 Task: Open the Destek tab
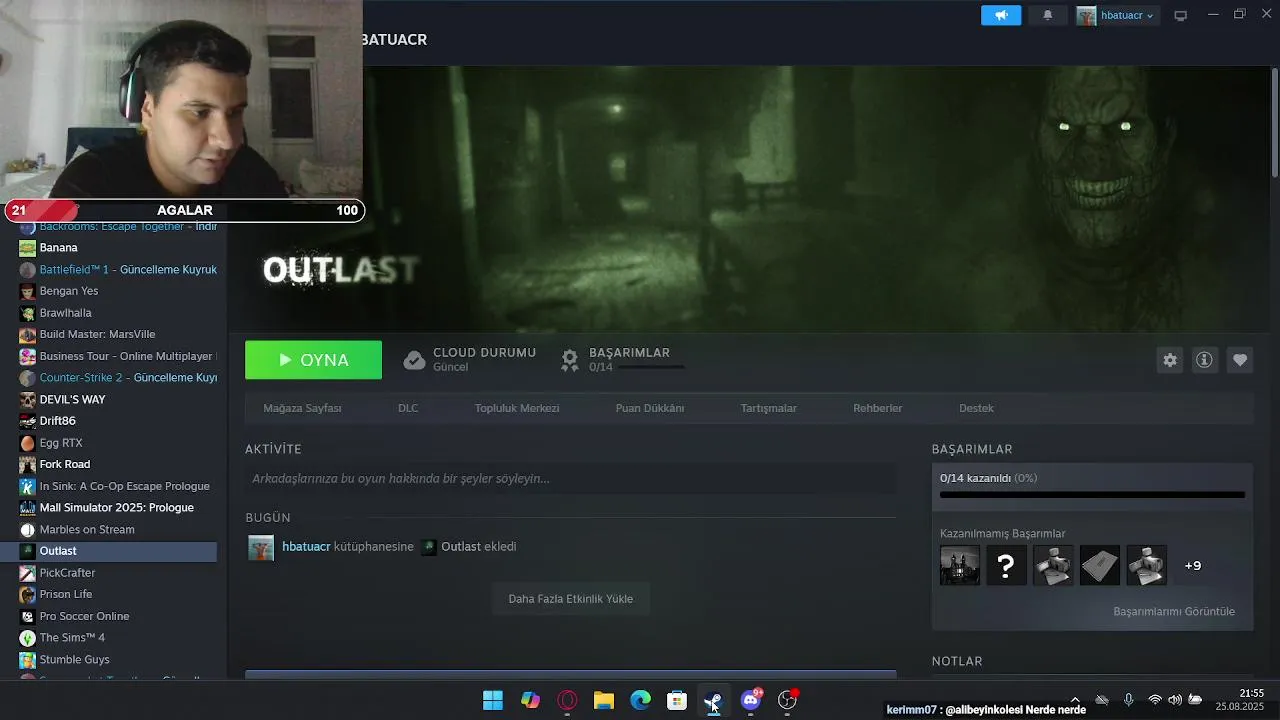click(x=976, y=408)
